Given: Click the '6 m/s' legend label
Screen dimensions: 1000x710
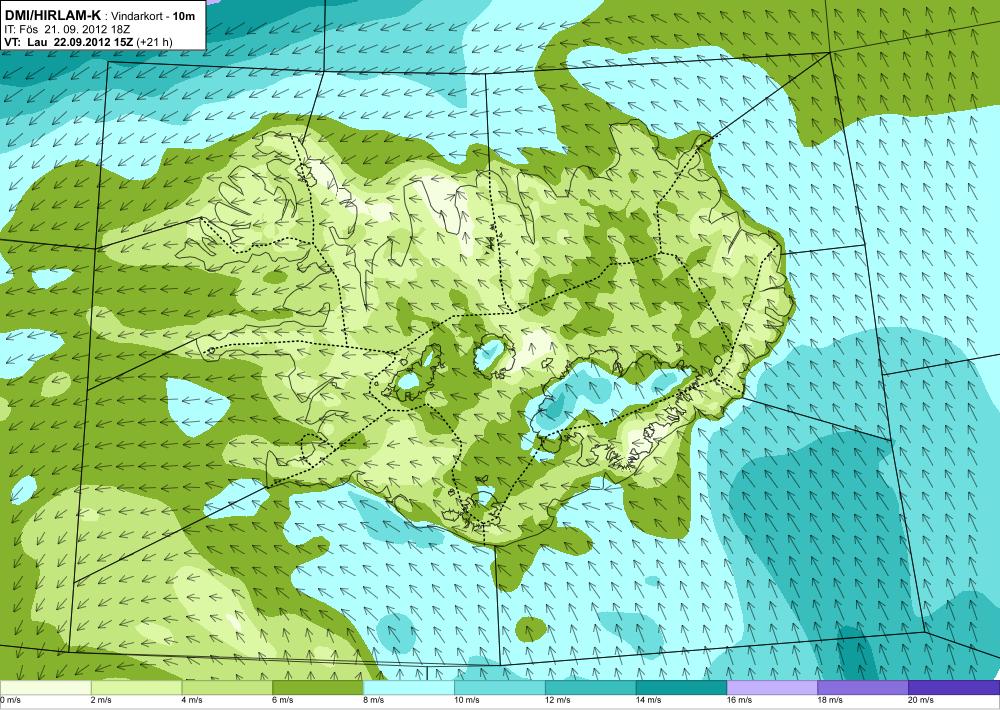Looking at the screenshot, I should (283, 700).
